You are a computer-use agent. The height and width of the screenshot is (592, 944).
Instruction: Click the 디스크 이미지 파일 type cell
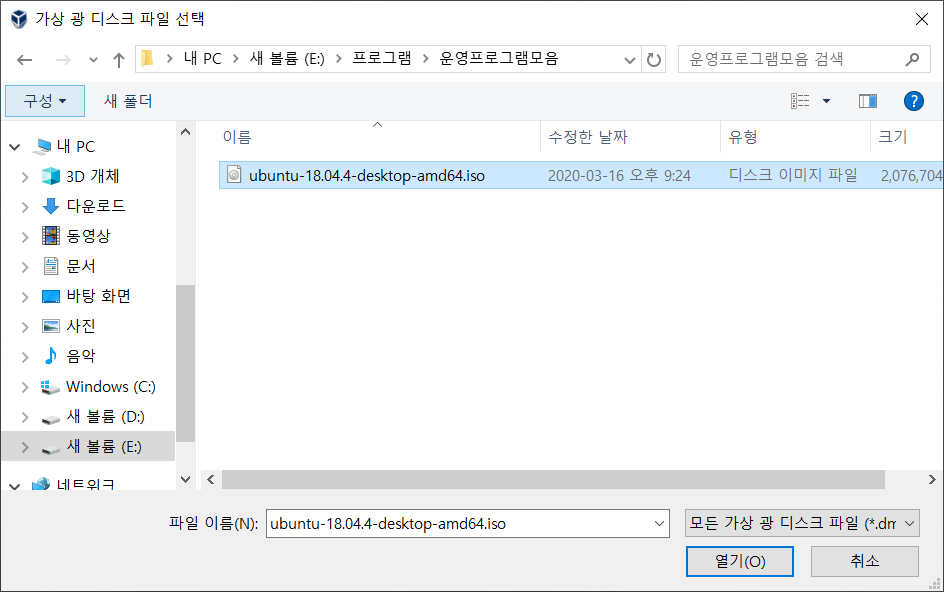(x=792, y=175)
